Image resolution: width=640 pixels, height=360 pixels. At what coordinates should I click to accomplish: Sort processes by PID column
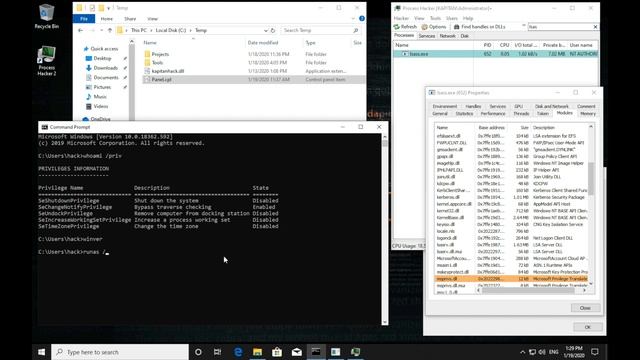(x=487, y=45)
